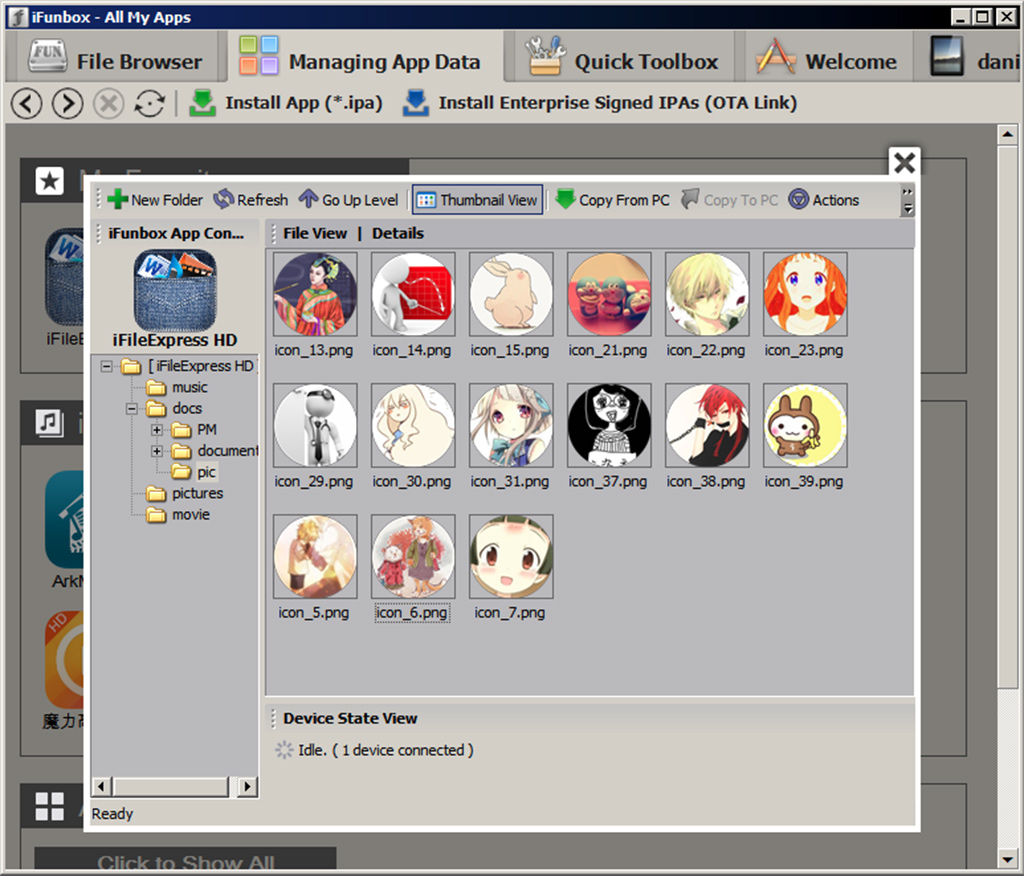Navigate forward with the right arrow
This screenshot has width=1024, height=876.
coord(67,103)
